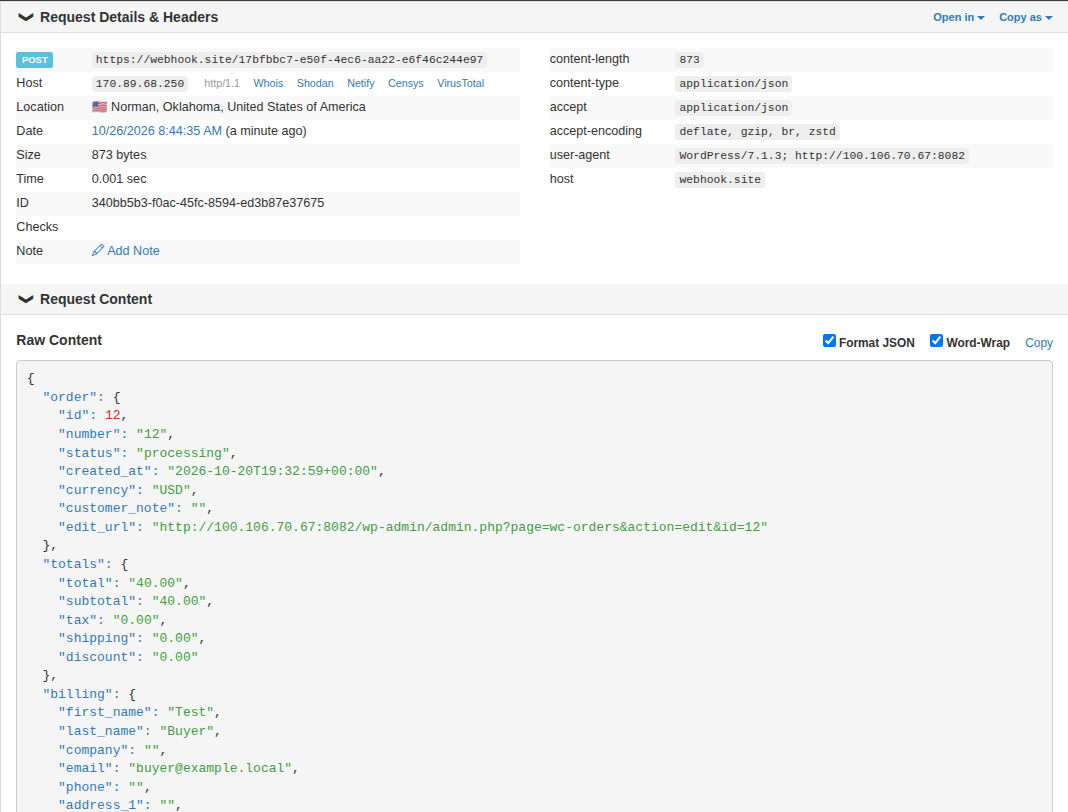The height and width of the screenshot is (812, 1068).
Task: Click the "subtotal": "40.00" line
Action: click(136, 601)
